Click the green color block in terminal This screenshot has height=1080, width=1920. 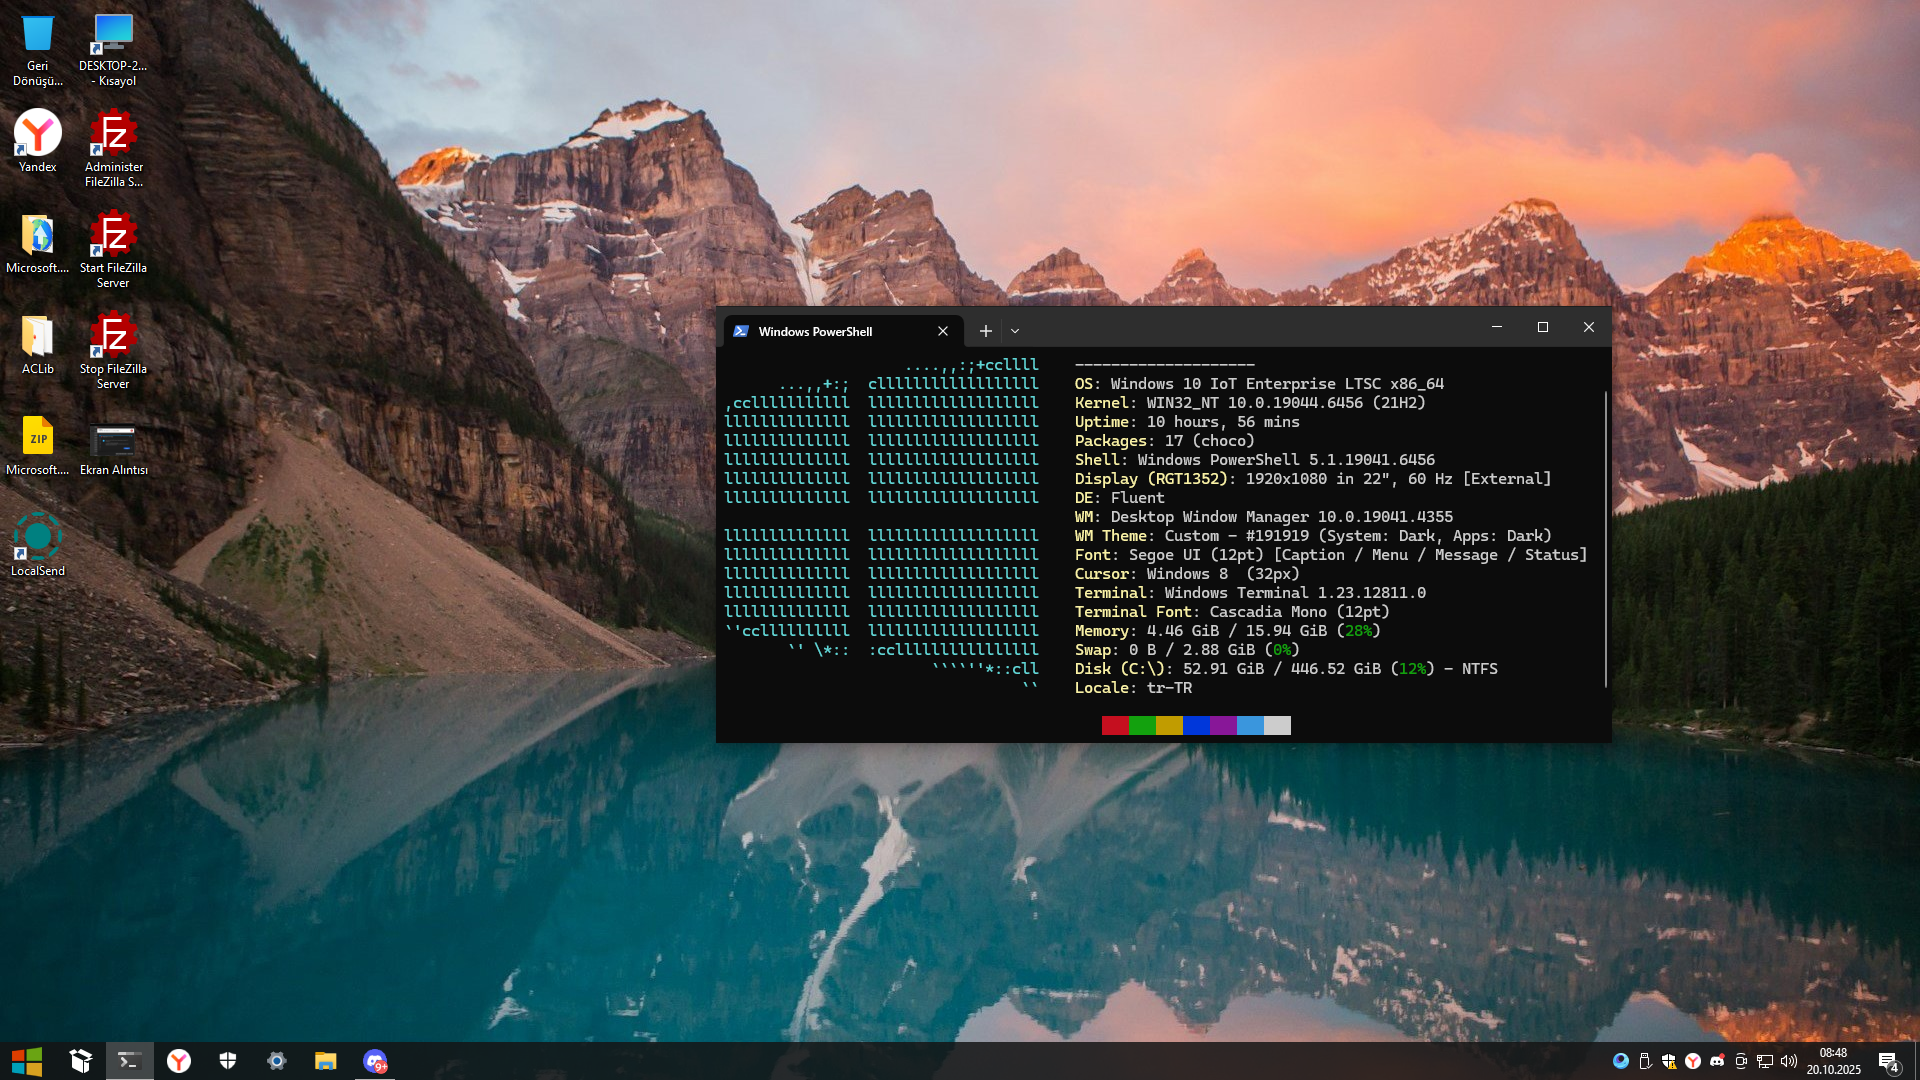click(1142, 725)
